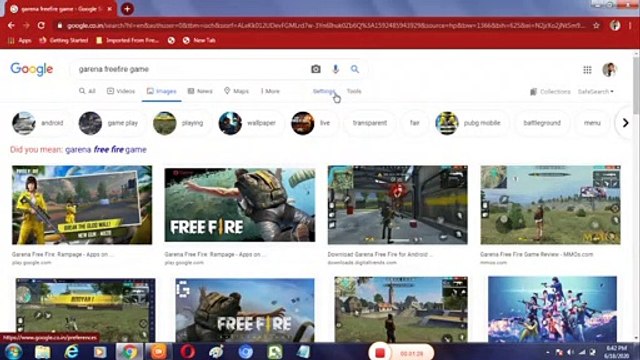Open the second-row FREE FIRE logo thumbnail
Image resolution: width=640 pixels, height=360 pixels.
point(245,310)
